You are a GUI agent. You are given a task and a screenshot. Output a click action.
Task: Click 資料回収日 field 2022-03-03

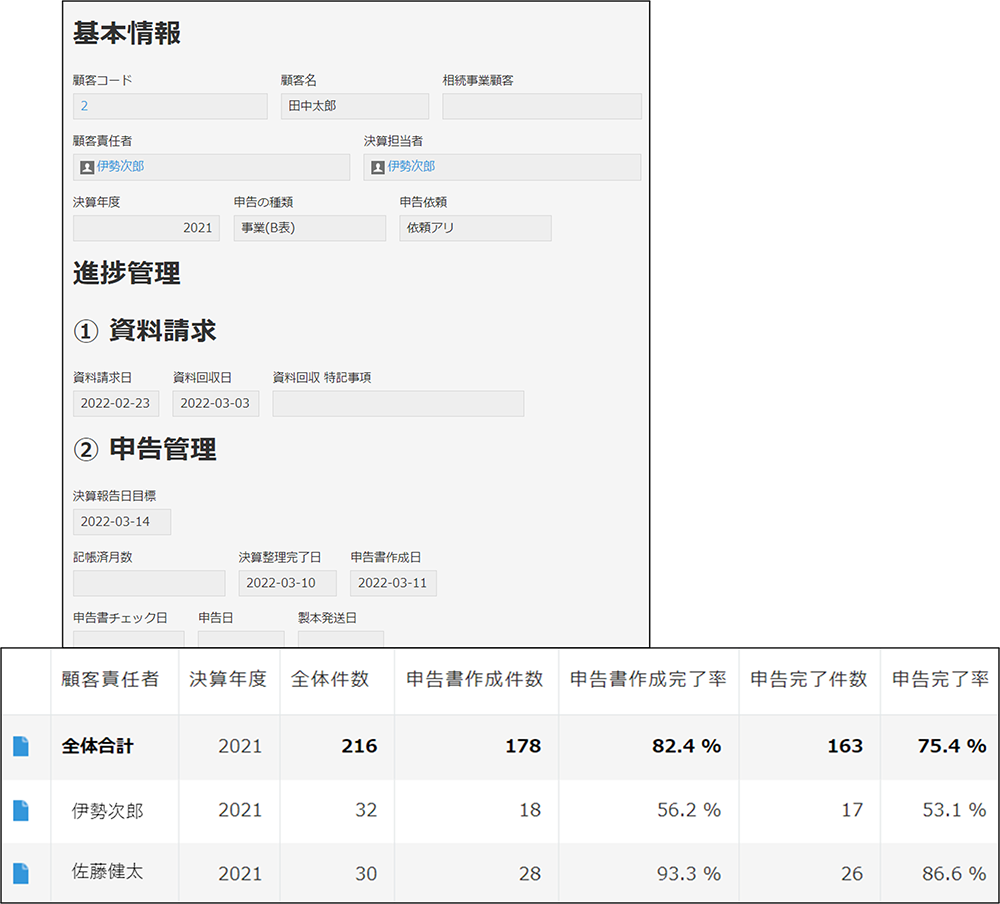click(216, 404)
